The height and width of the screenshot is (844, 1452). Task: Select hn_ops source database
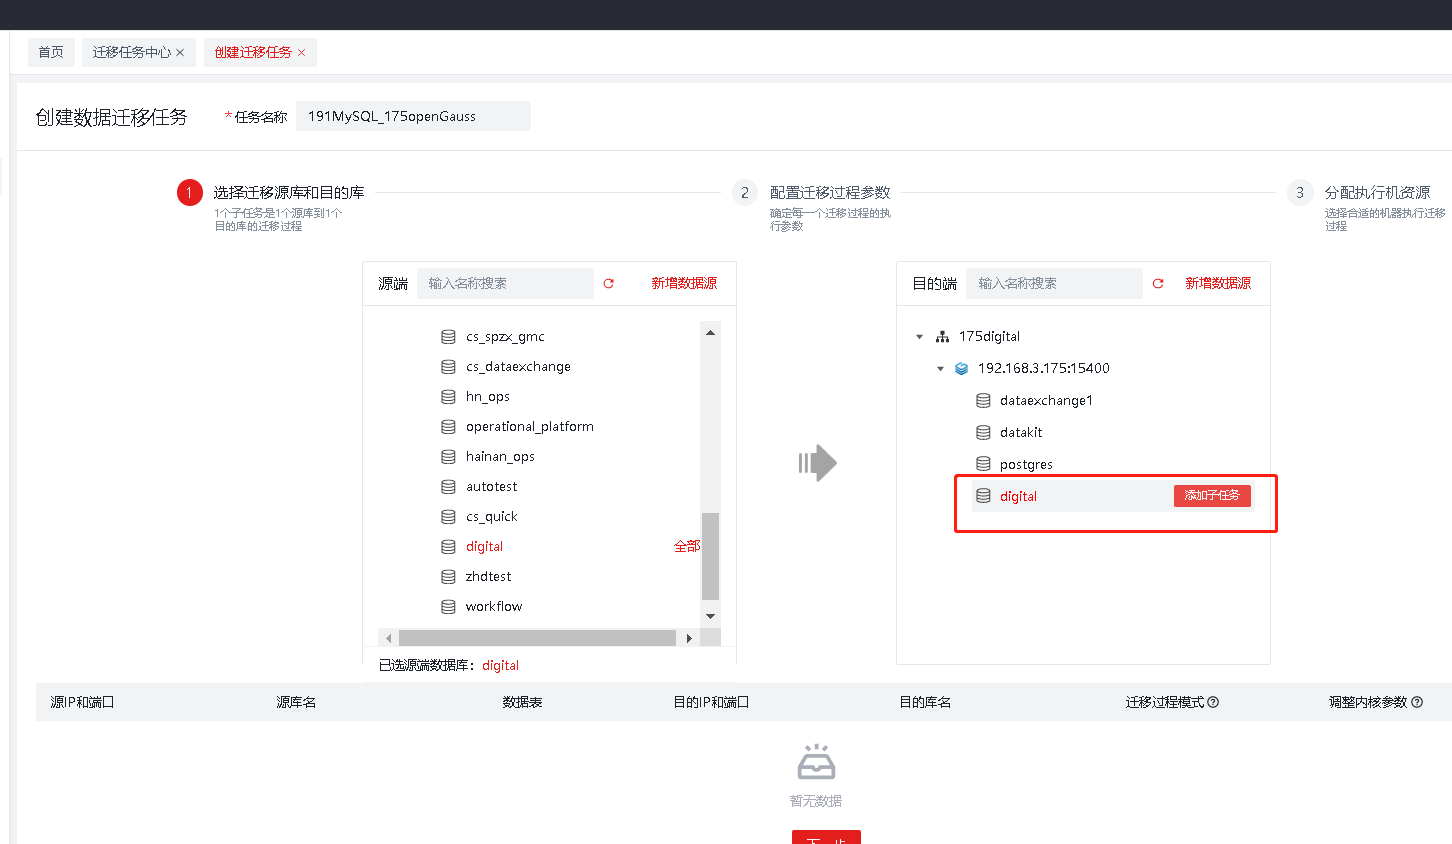point(488,397)
